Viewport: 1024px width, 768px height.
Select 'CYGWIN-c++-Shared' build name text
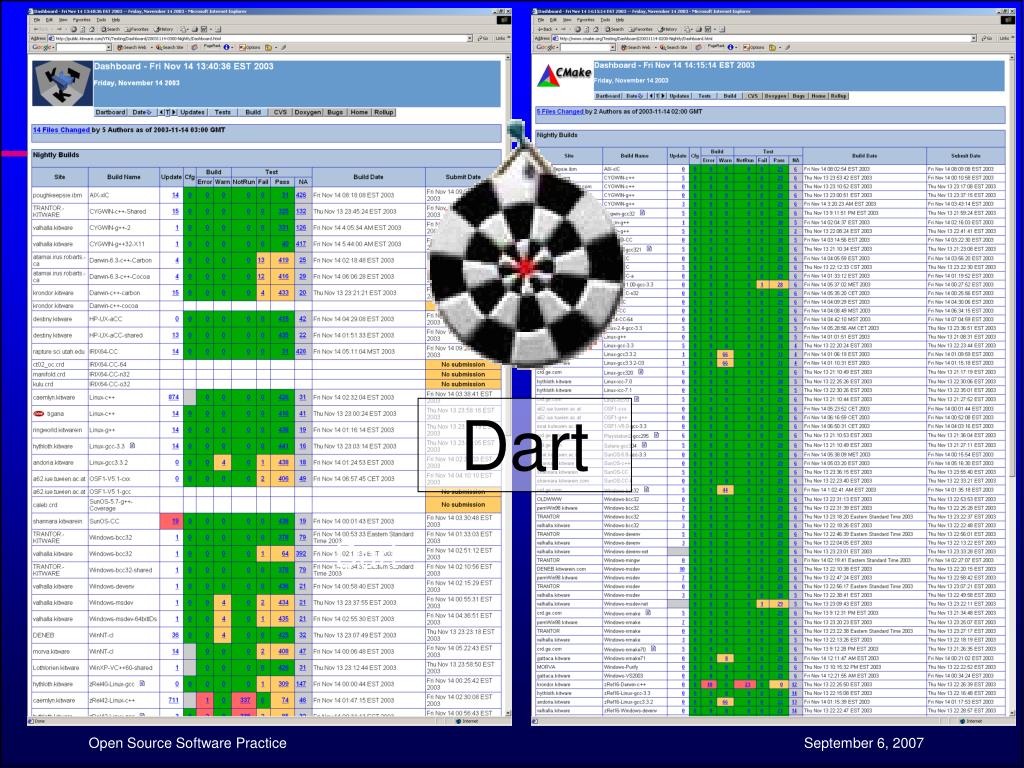118,212
